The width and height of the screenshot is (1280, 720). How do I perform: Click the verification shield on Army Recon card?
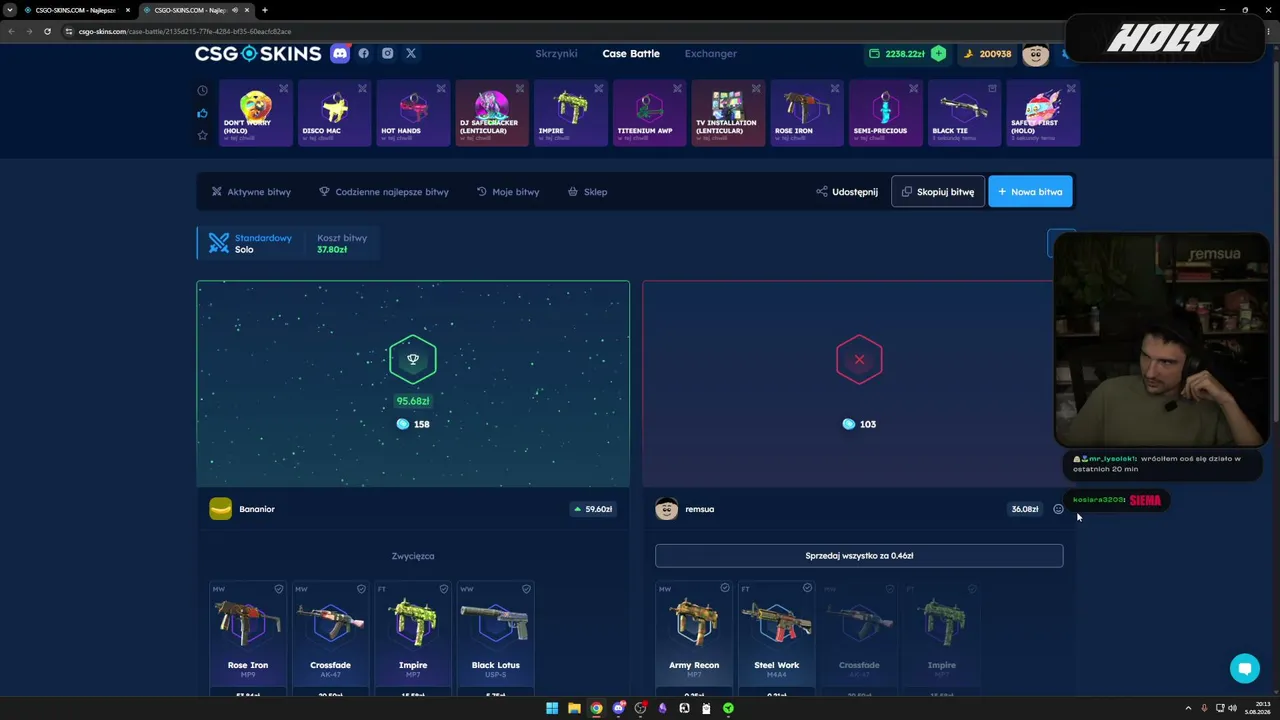pos(725,588)
